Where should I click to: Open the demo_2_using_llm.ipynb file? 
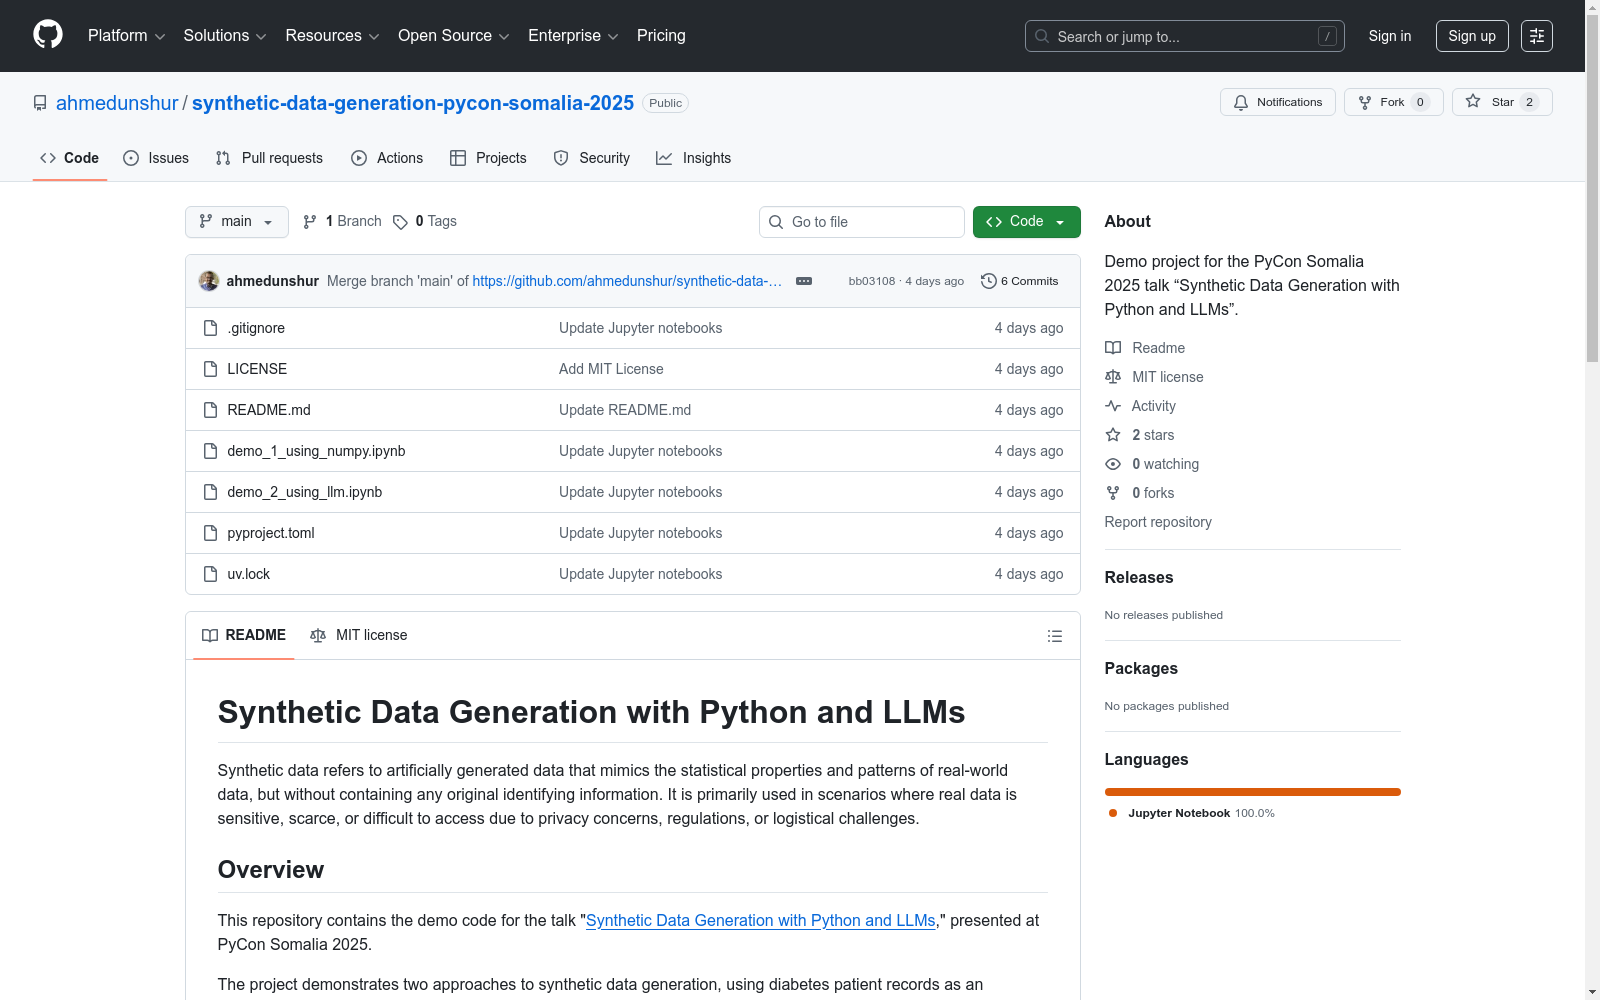[x=305, y=492]
